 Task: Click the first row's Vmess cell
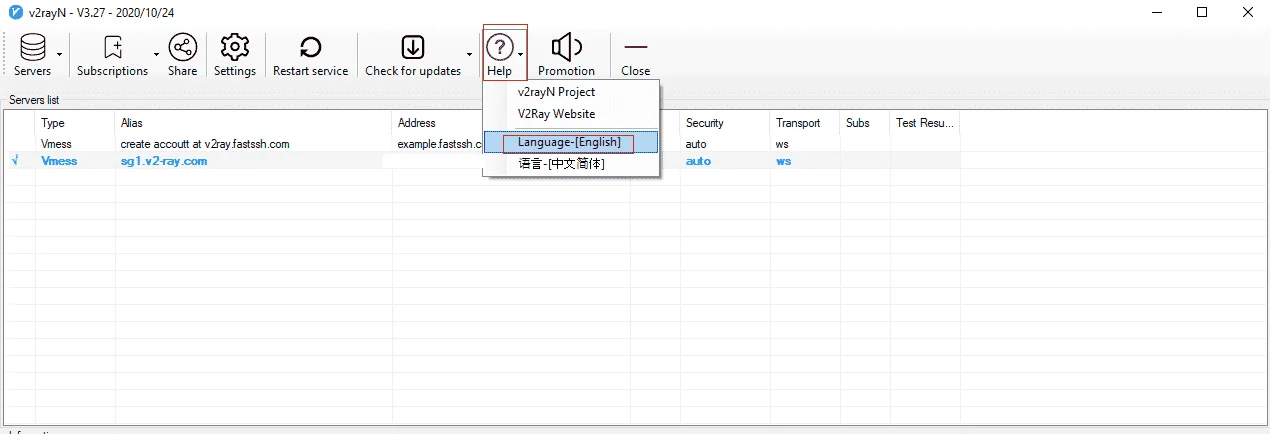[56, 144]
